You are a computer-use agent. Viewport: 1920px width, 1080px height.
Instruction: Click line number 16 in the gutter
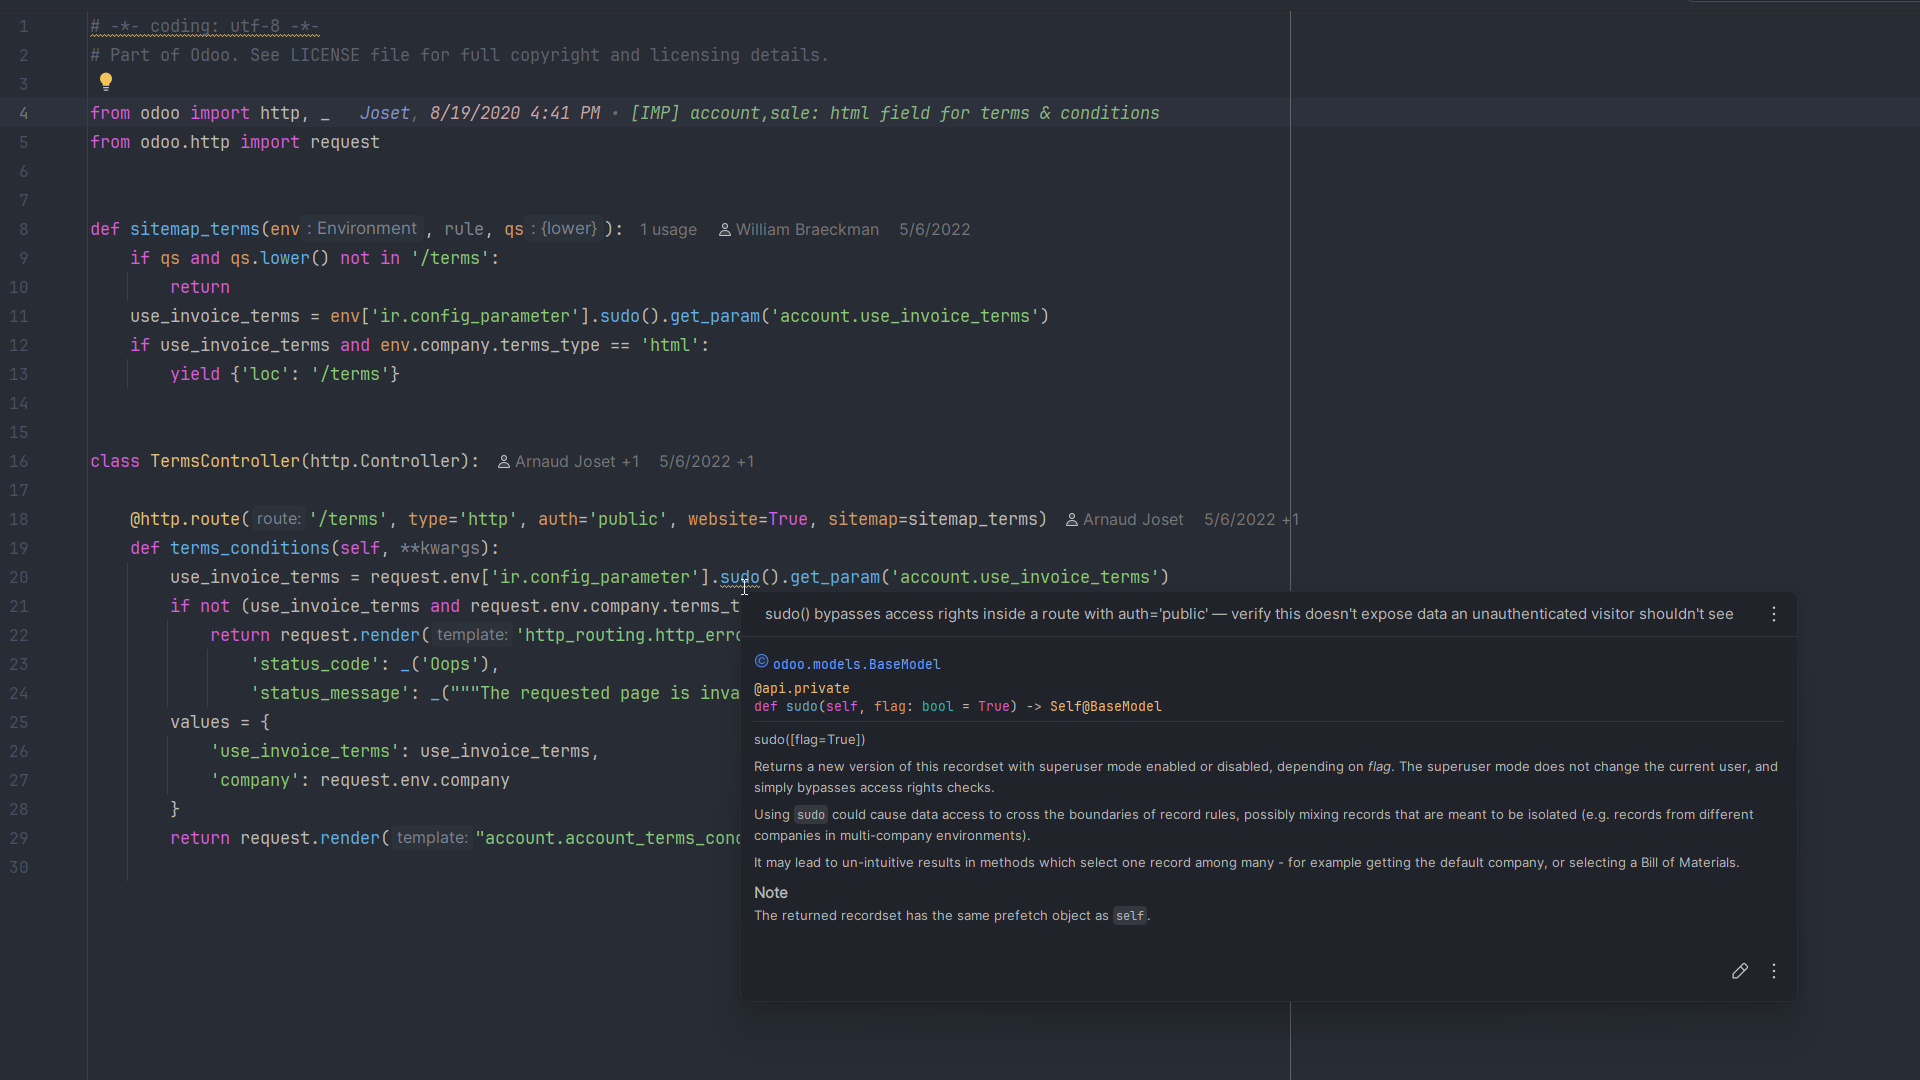pyautogui.click(x=19, y=461)
